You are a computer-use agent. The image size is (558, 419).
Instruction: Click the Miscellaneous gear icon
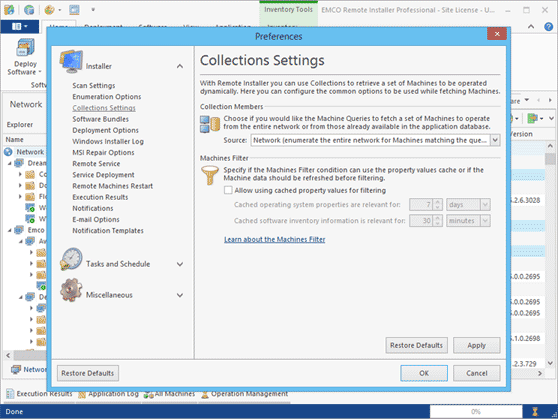[x=71, y=290]
